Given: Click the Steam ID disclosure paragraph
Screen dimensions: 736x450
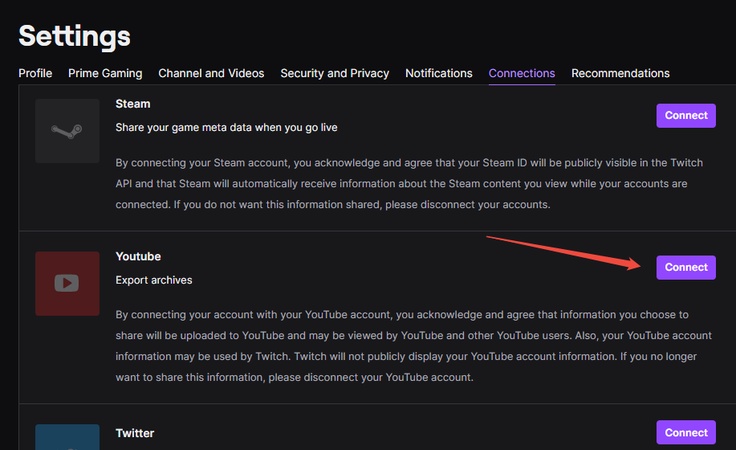Looking at the screenshot, I should click(409, 183).
